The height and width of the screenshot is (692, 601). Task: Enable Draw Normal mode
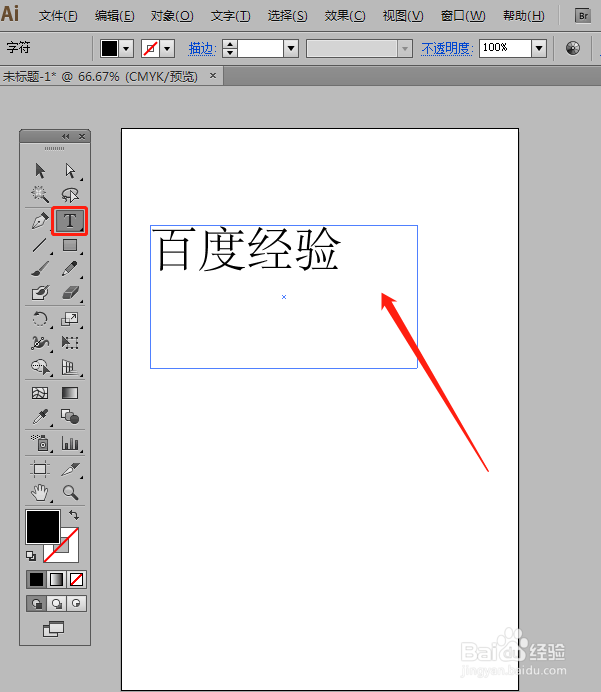36,603
